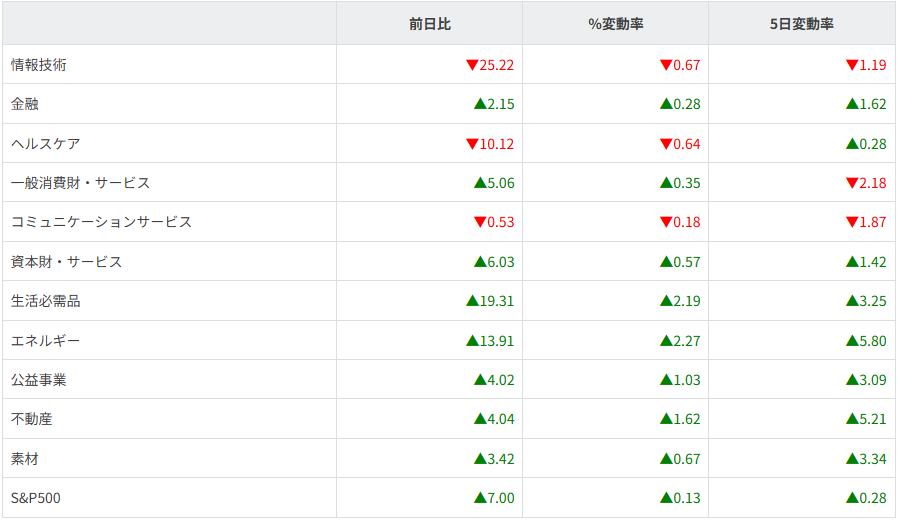This screenshot has height=521, width=899.
Task: Select the 金融 sector label
Action: click(25, 104)
